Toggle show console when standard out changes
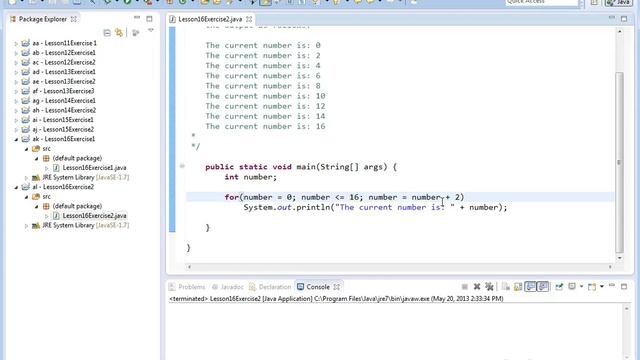The height and width of the screenshot is (360, 640). (530, 287)
